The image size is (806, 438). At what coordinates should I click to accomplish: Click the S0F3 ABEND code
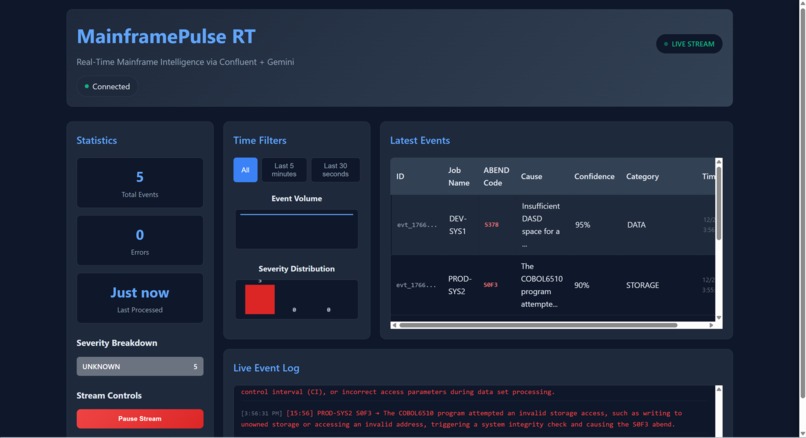point(490,285)
